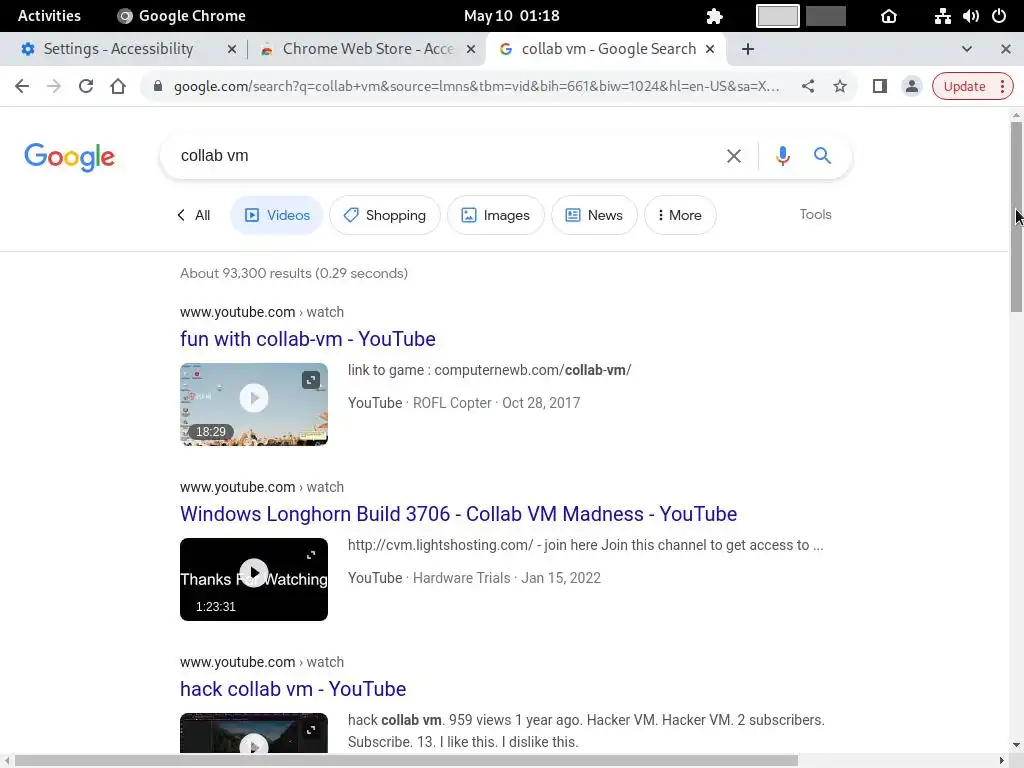The height and width of the screenshot is (768, 1024).
Task: Open the Activities overview
Action: (x=49, y=16)
